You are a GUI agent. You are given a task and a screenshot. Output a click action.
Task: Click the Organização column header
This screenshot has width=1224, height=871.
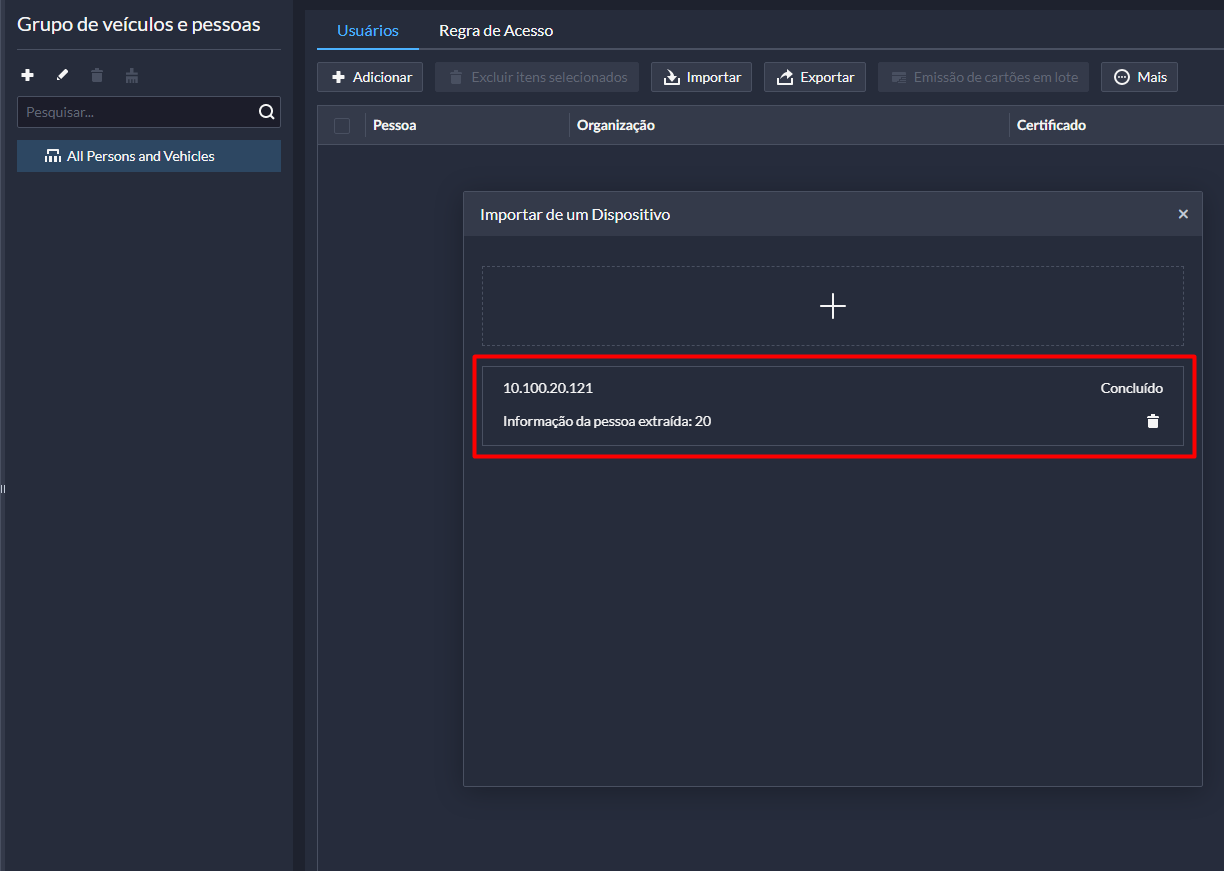click(615, 125)
